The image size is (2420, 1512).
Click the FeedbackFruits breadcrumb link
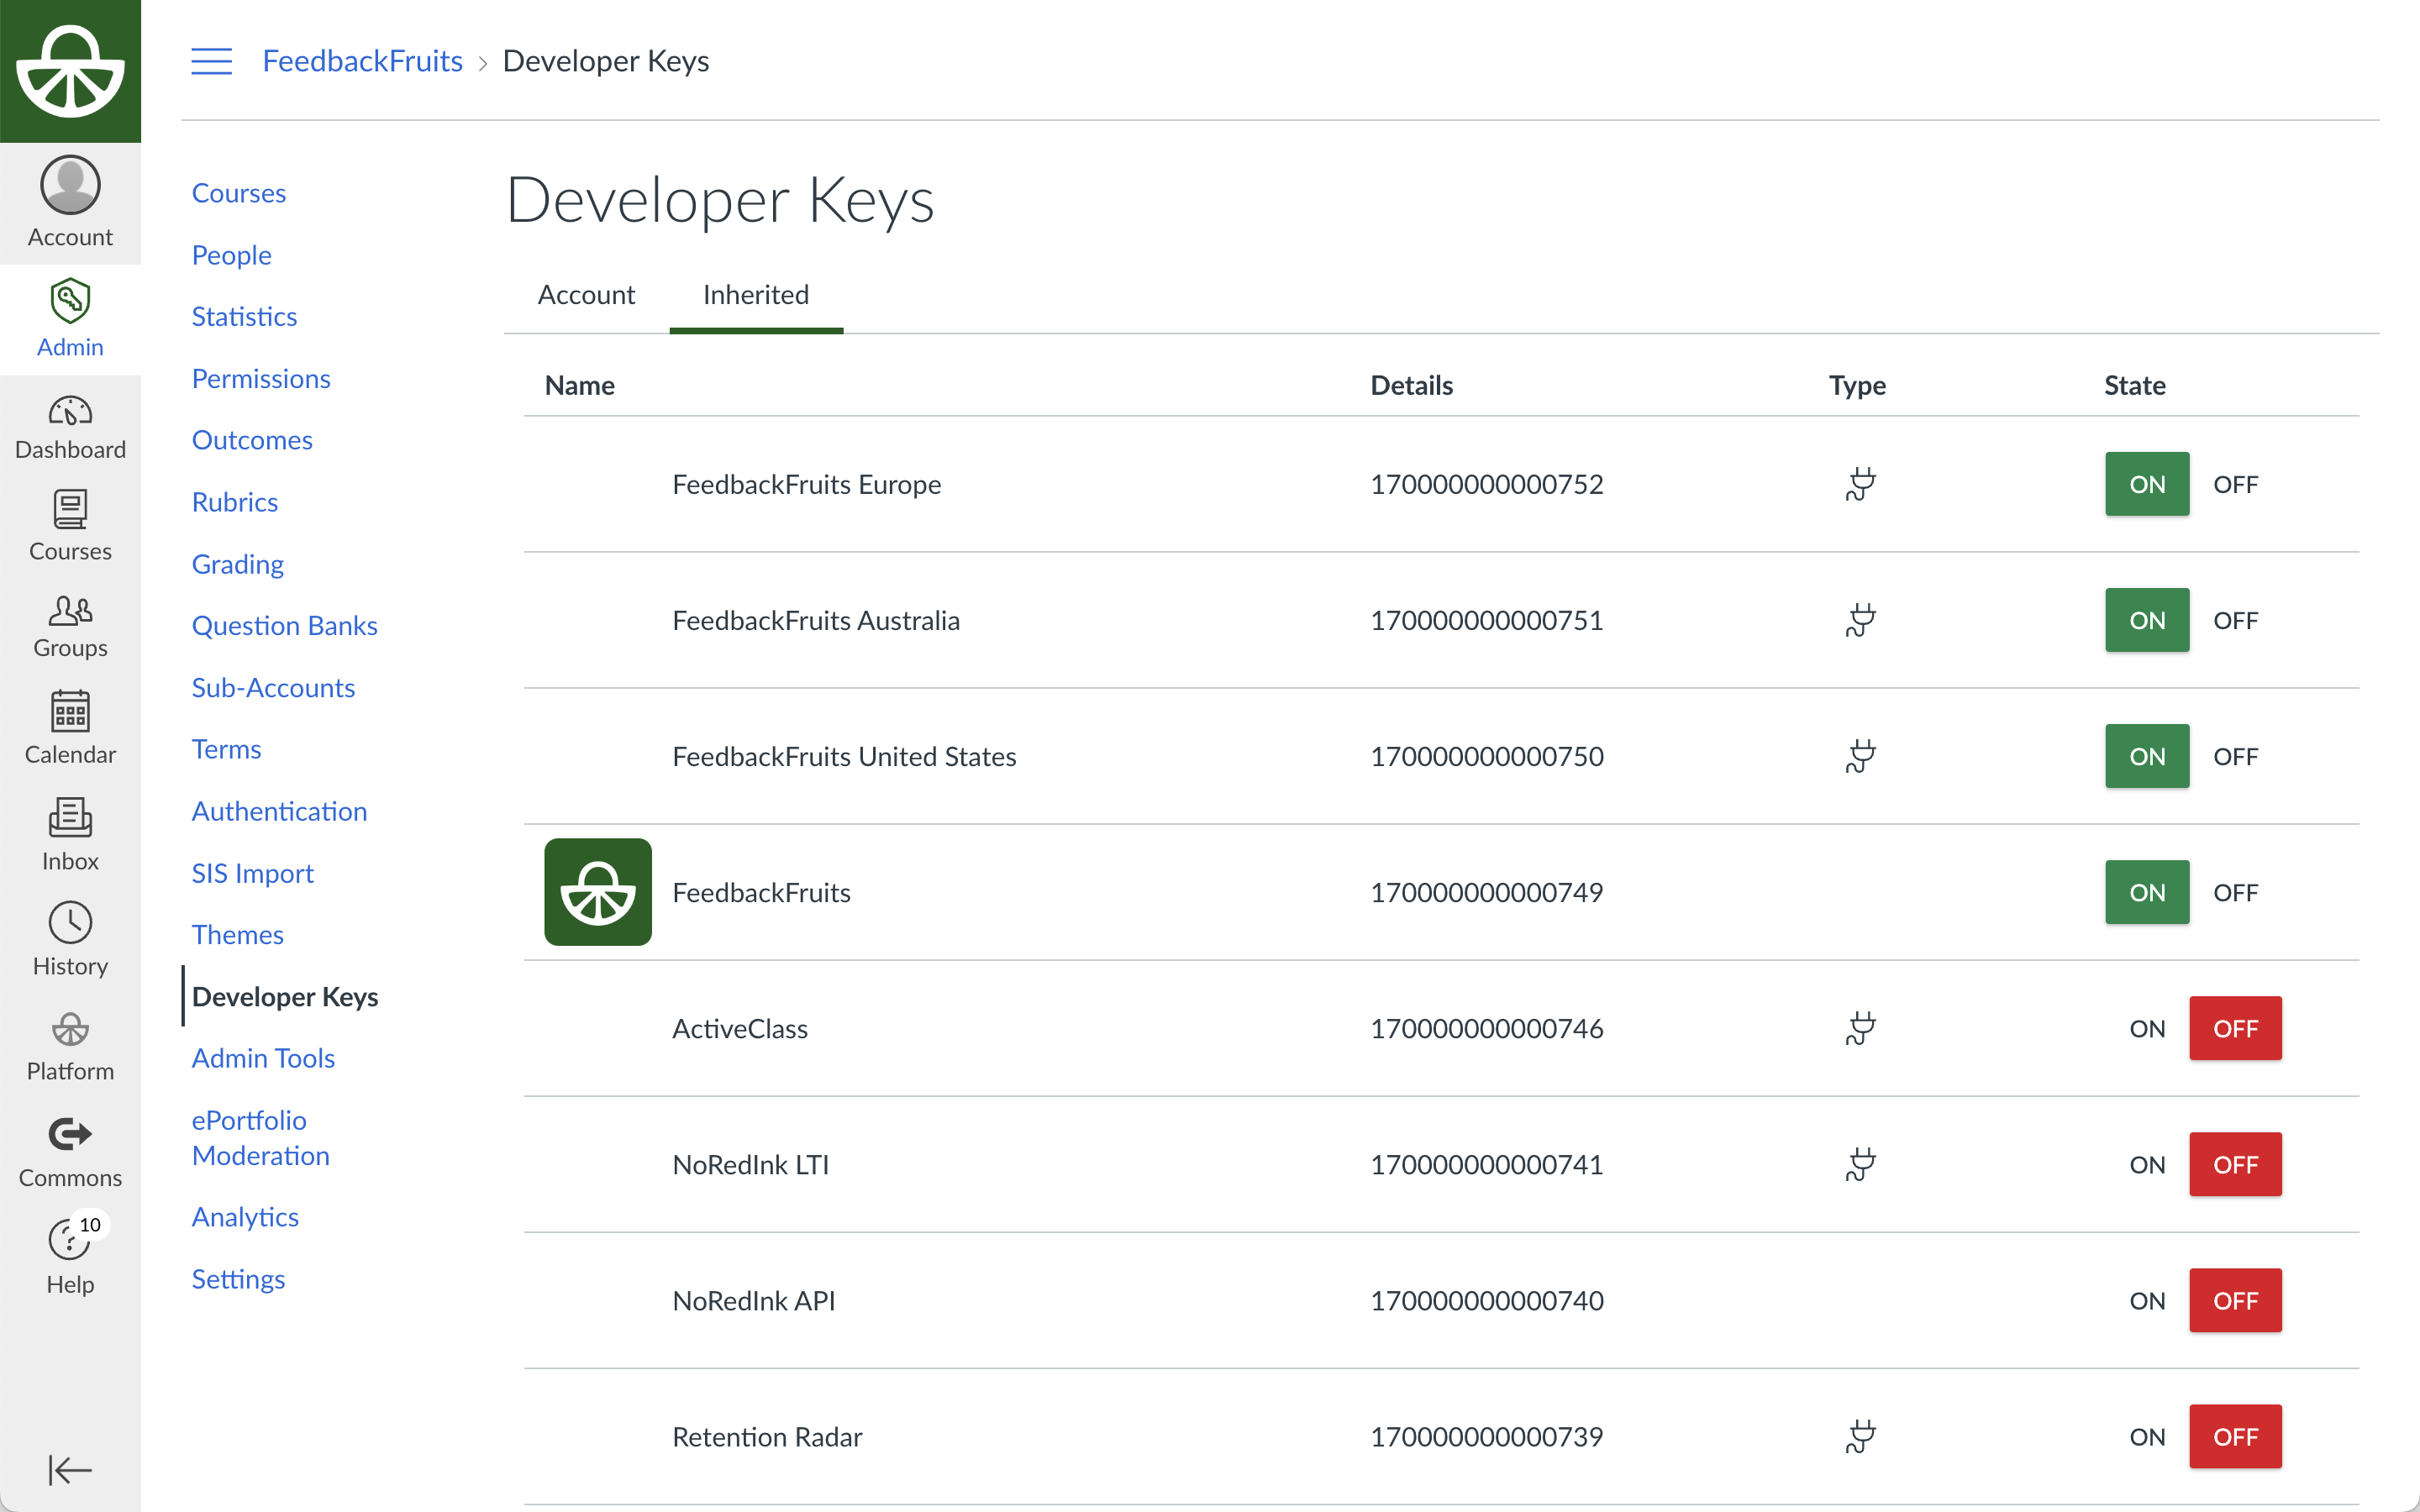point(362,61)
